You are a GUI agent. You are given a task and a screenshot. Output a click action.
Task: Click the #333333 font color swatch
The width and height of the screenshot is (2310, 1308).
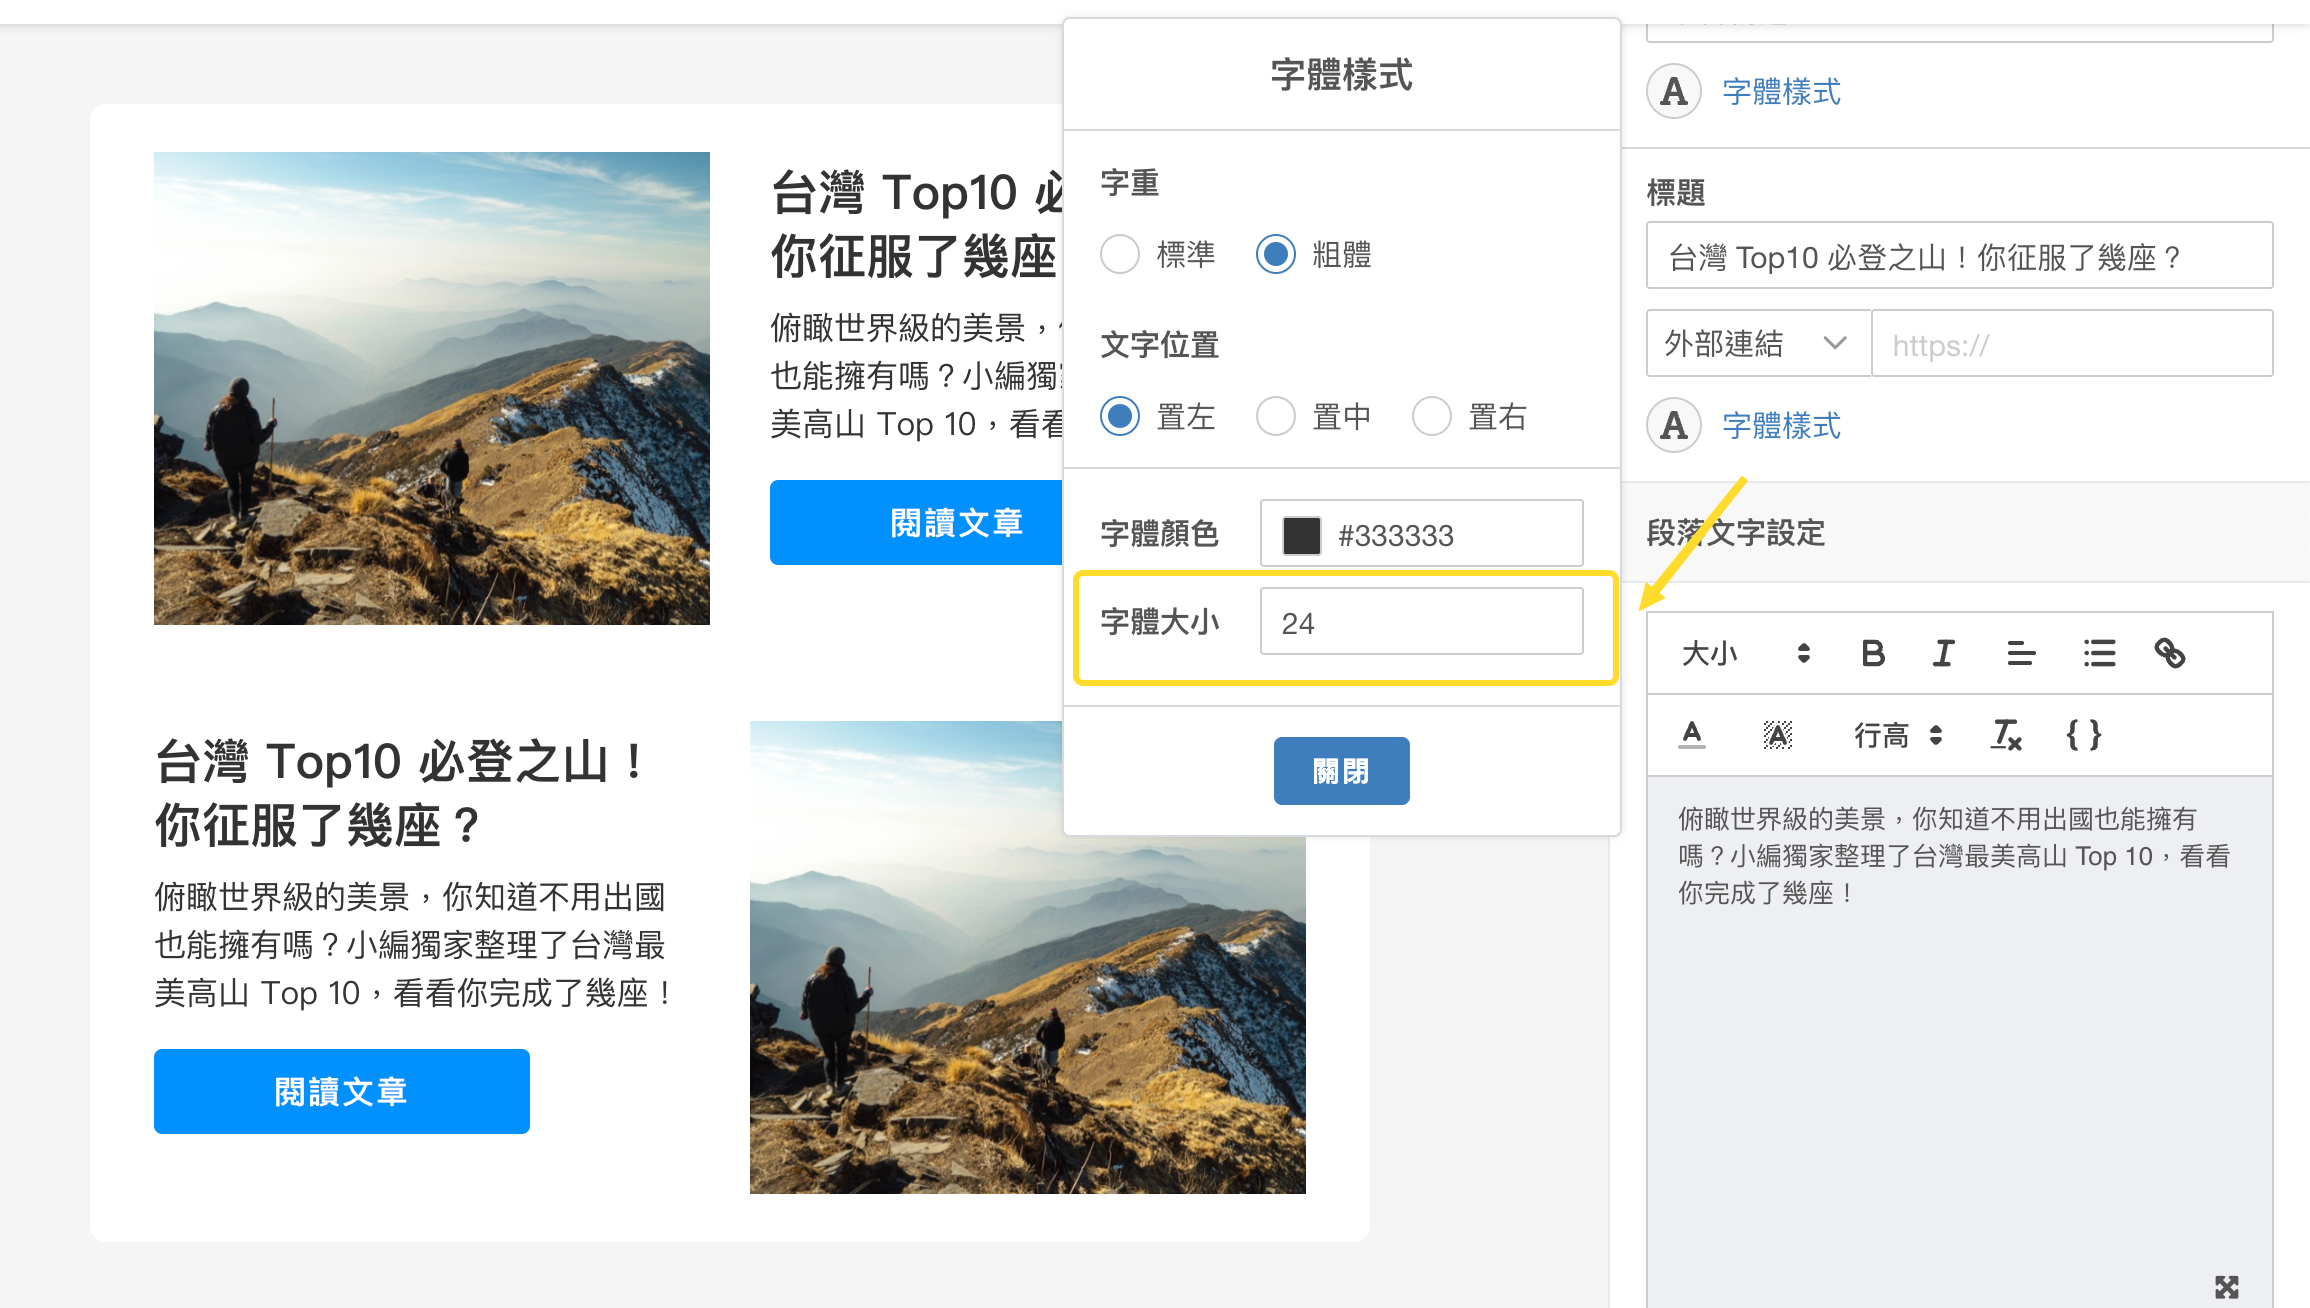click(1302, 535)
